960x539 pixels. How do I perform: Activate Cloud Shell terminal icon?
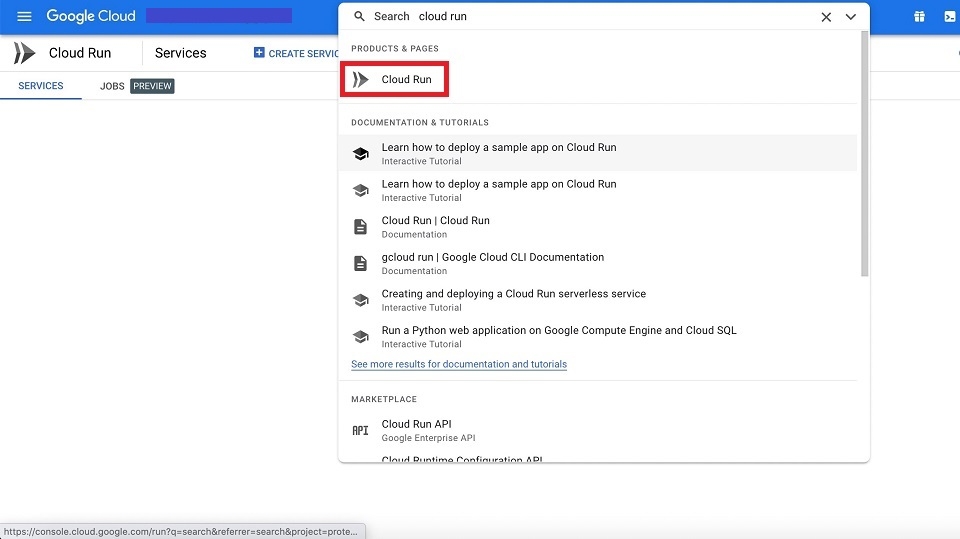(x=950, y=17)
